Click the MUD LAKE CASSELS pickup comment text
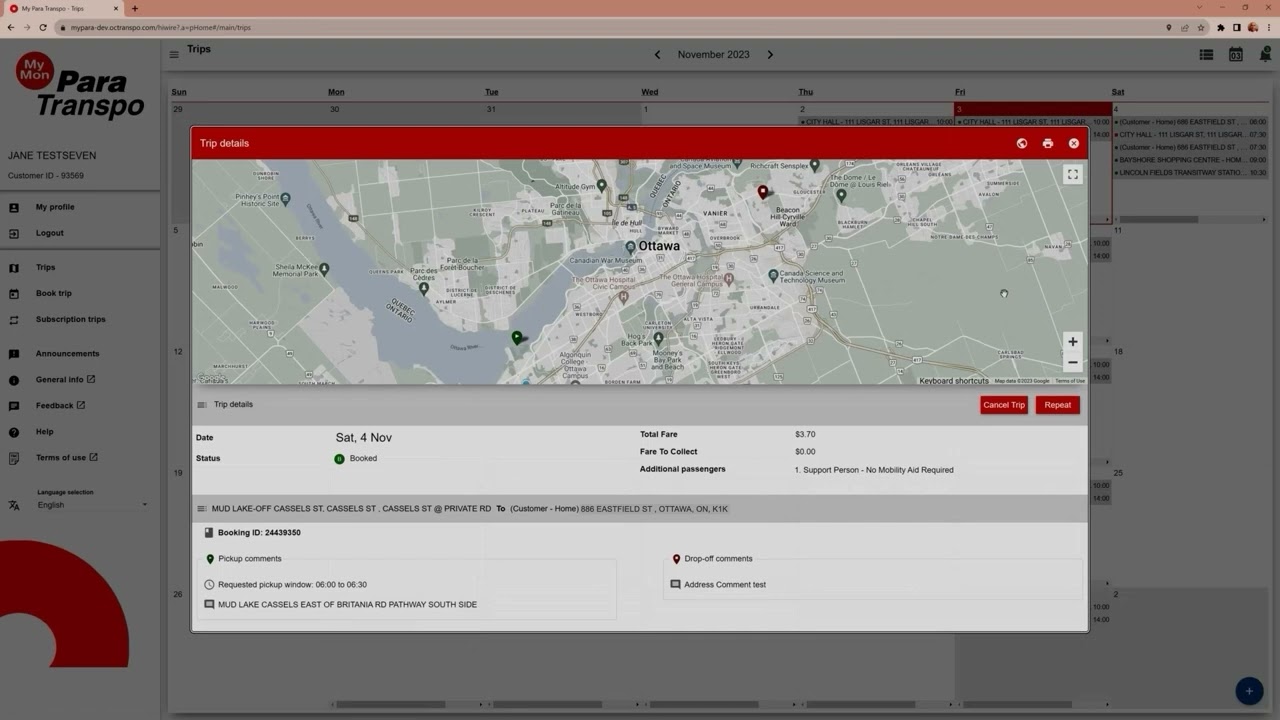Viewport: 1280px width, 720px height. (x=347, y=605)
